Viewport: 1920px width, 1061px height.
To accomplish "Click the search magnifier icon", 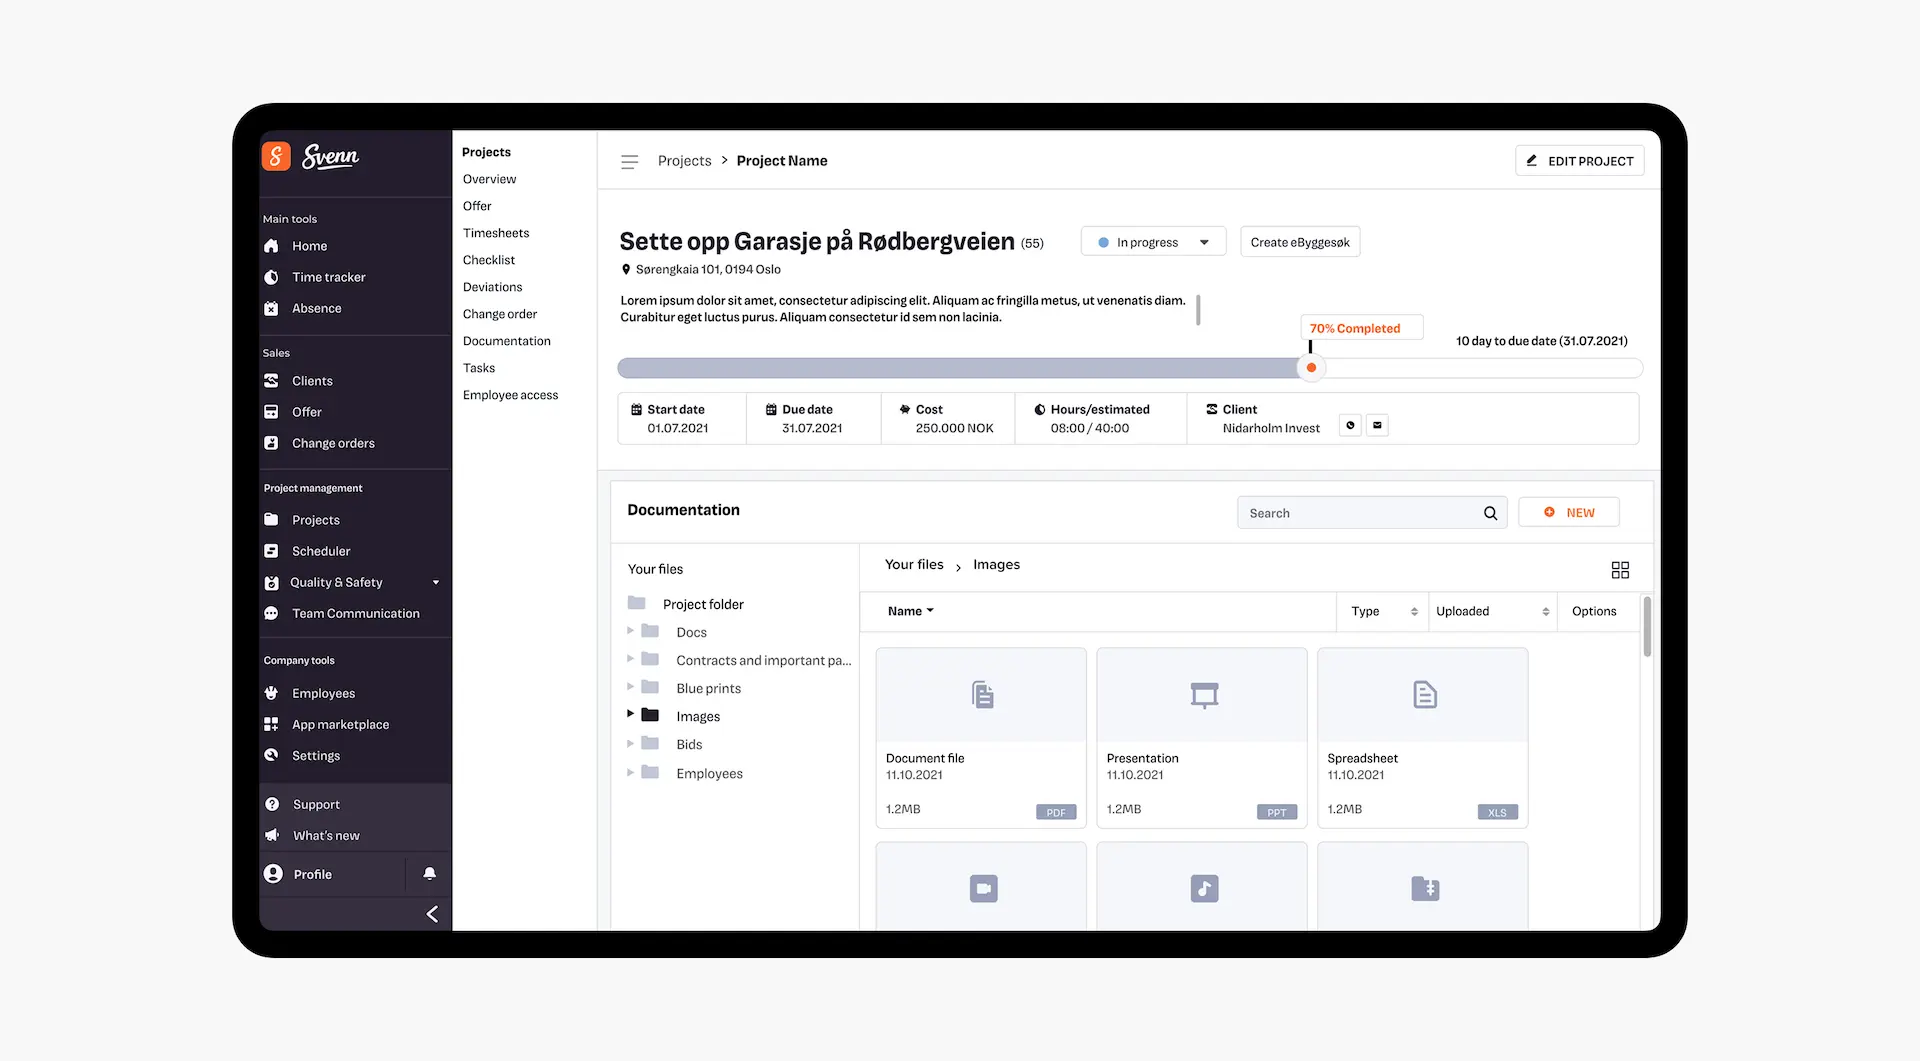I will [x=1490, y=513].
